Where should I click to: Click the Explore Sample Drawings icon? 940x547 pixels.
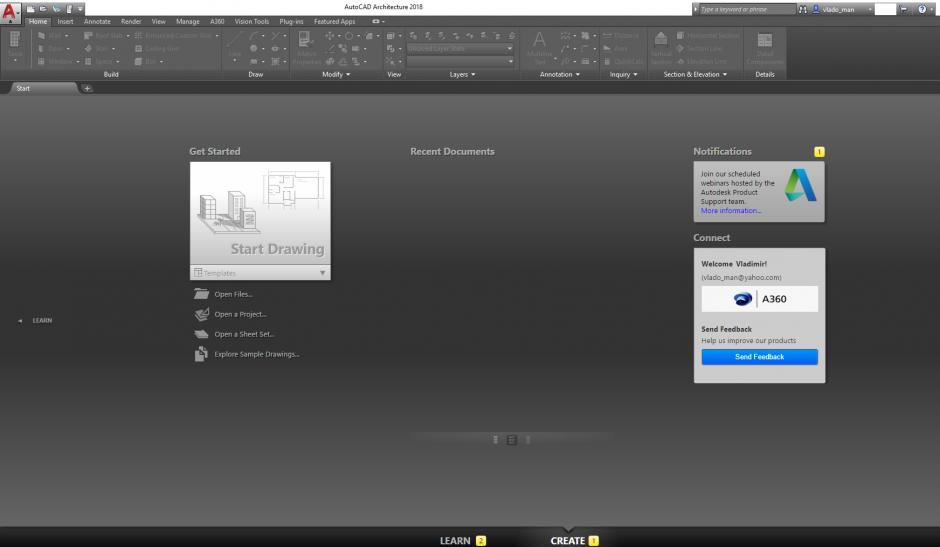201,354
